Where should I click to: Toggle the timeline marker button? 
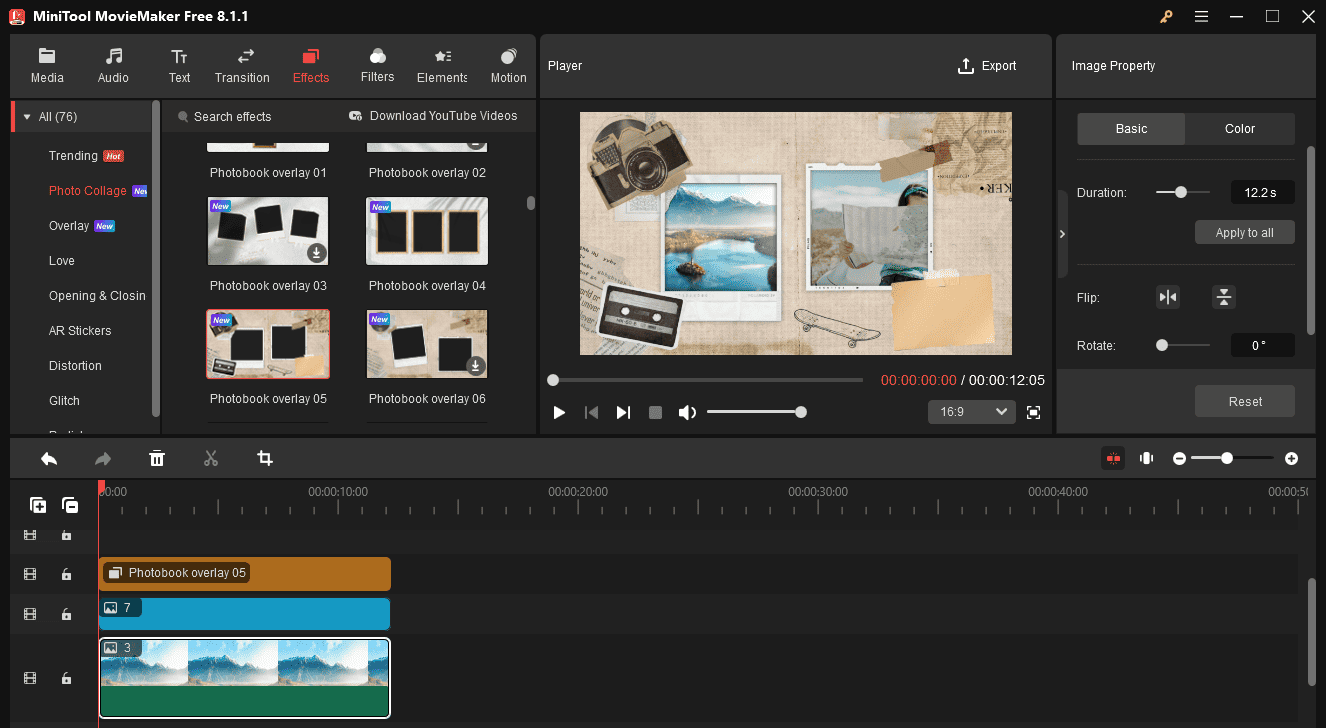tap(1147, 458)
